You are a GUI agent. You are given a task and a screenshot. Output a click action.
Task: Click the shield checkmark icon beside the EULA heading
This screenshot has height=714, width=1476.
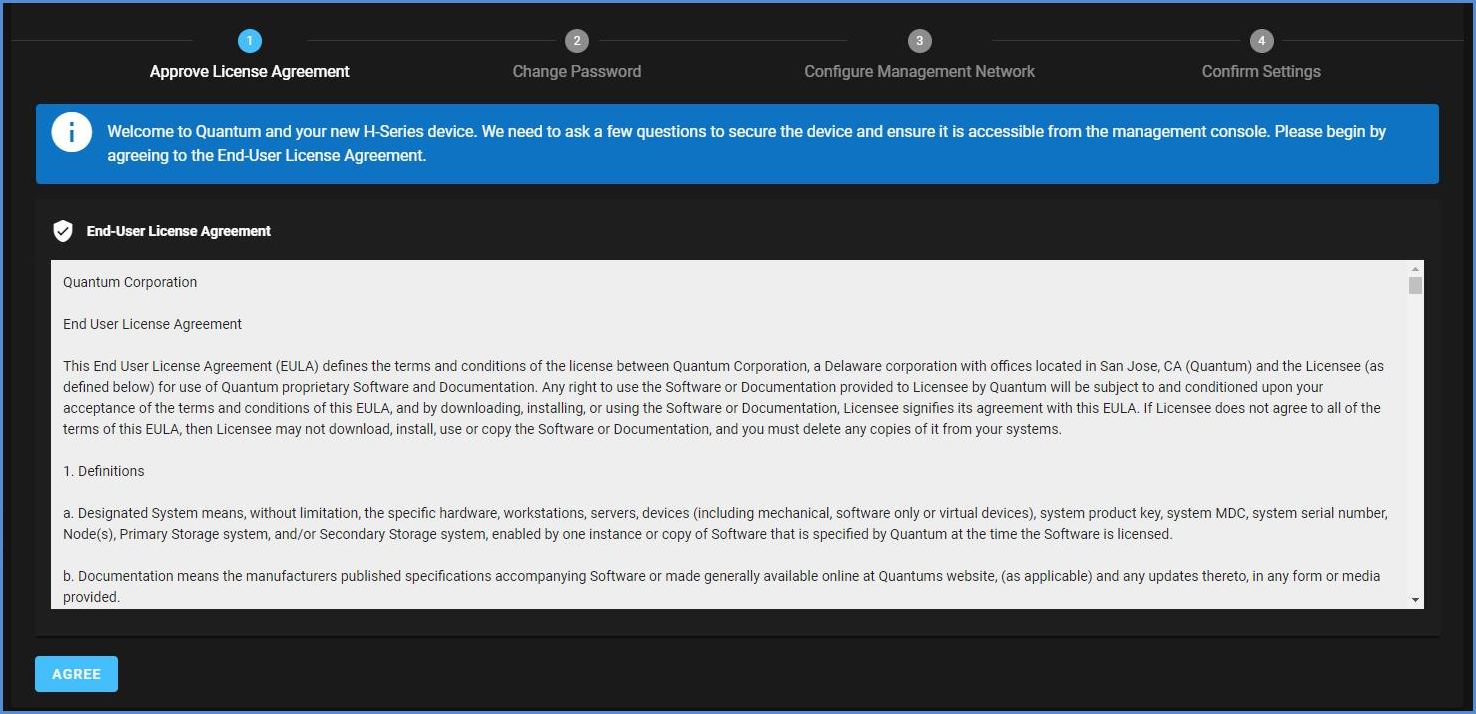(63, 231)
